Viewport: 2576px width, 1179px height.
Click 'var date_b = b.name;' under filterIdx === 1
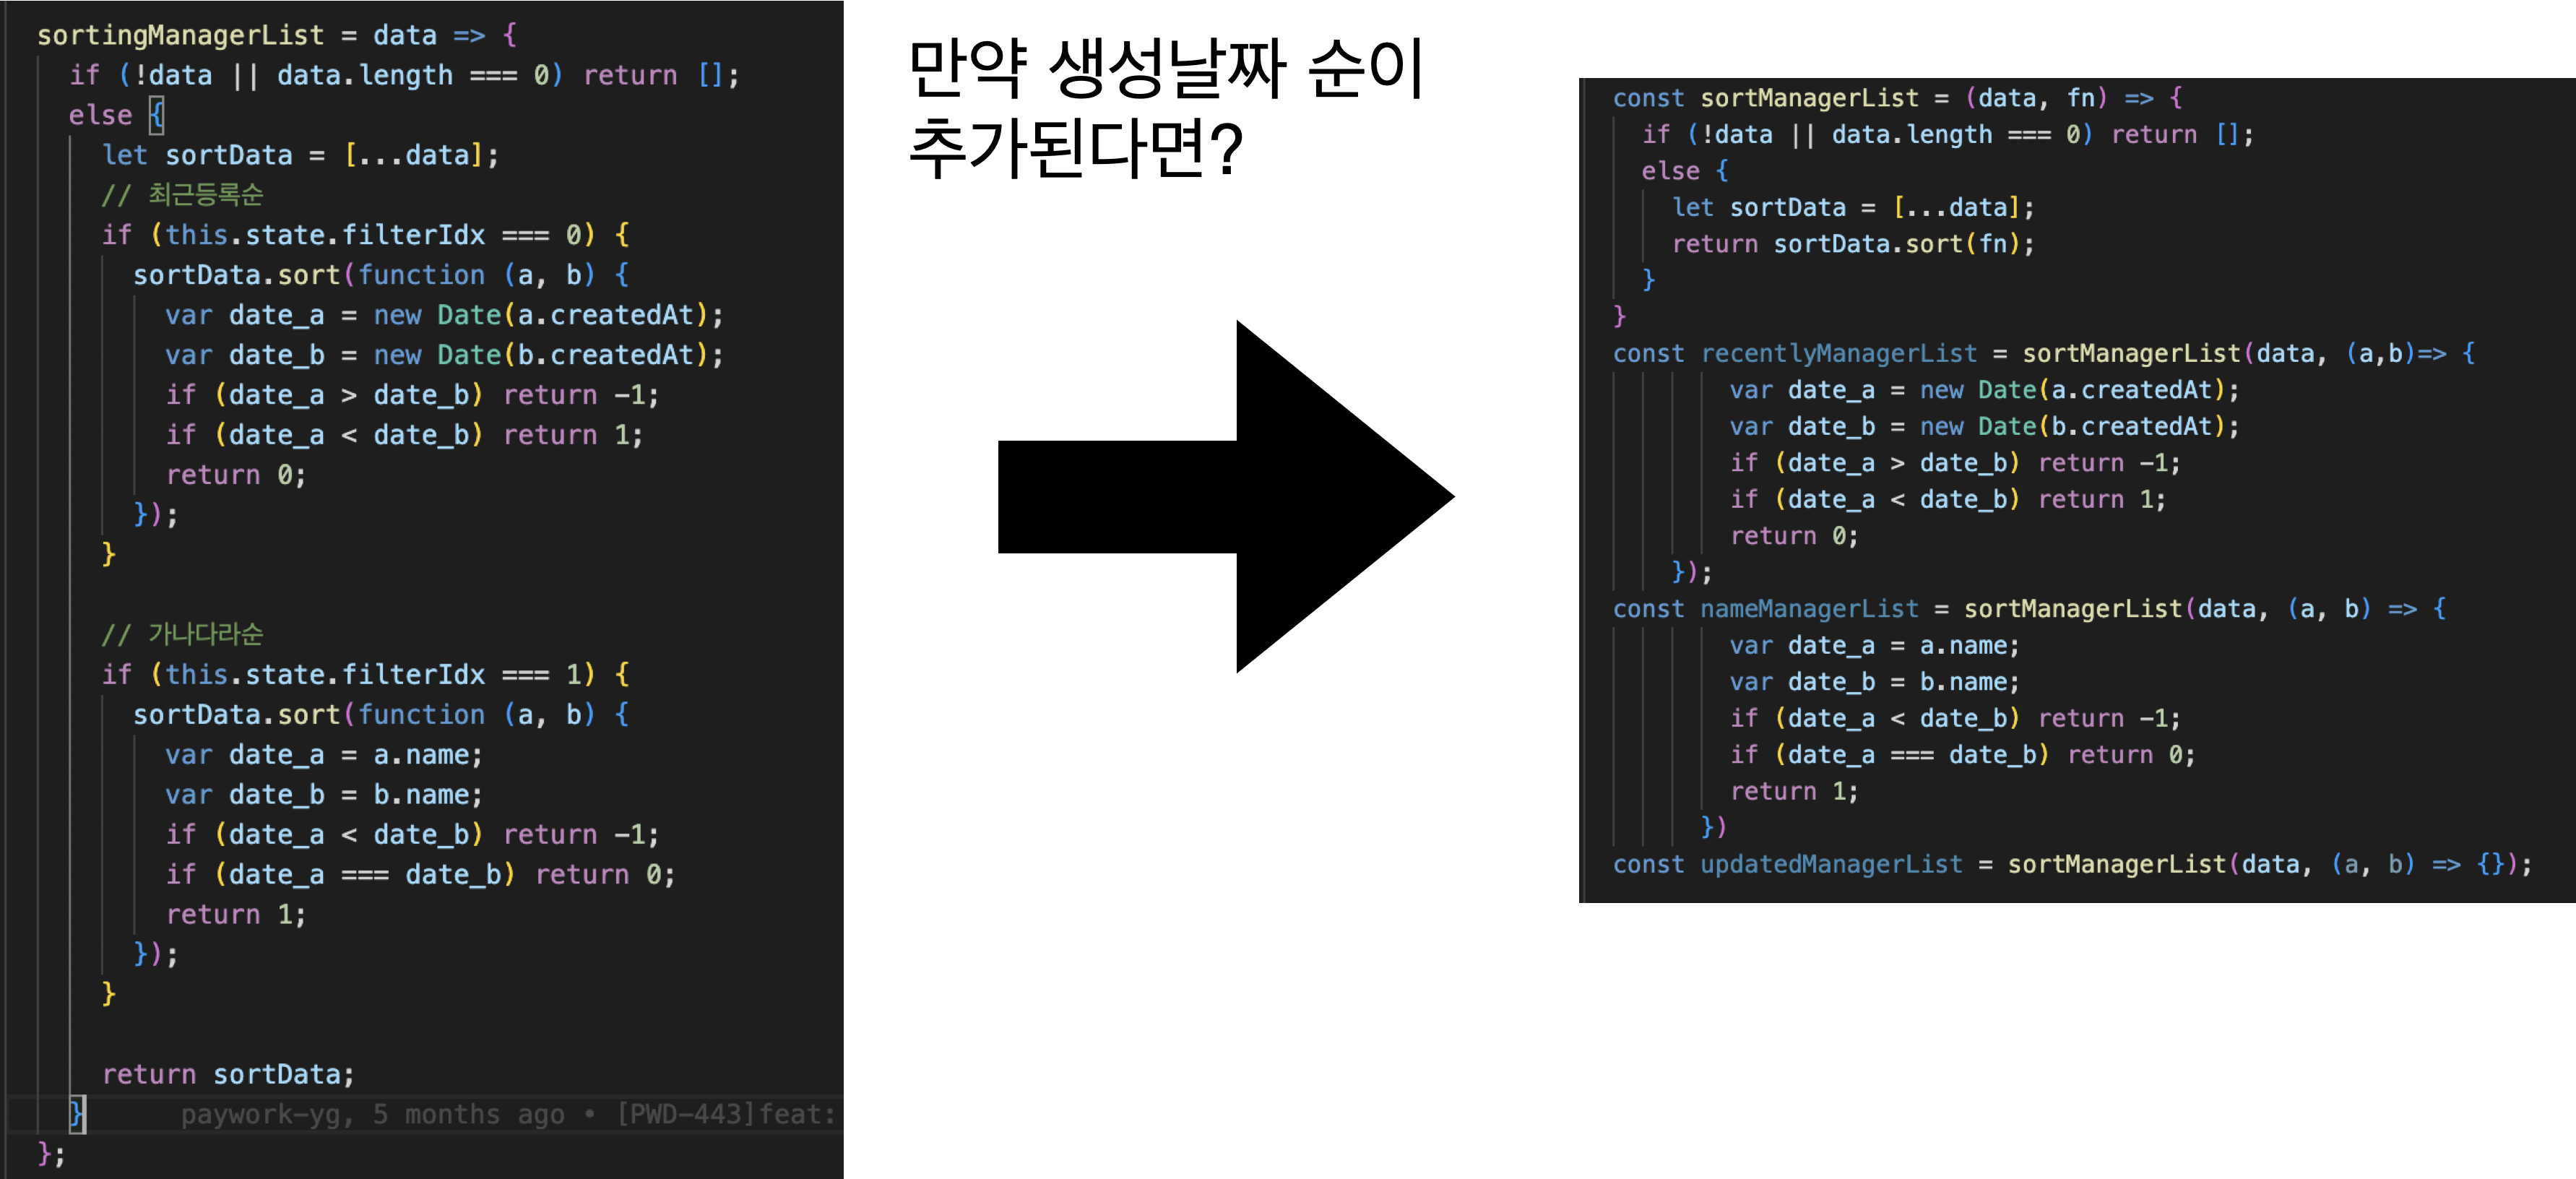[324, 794]
